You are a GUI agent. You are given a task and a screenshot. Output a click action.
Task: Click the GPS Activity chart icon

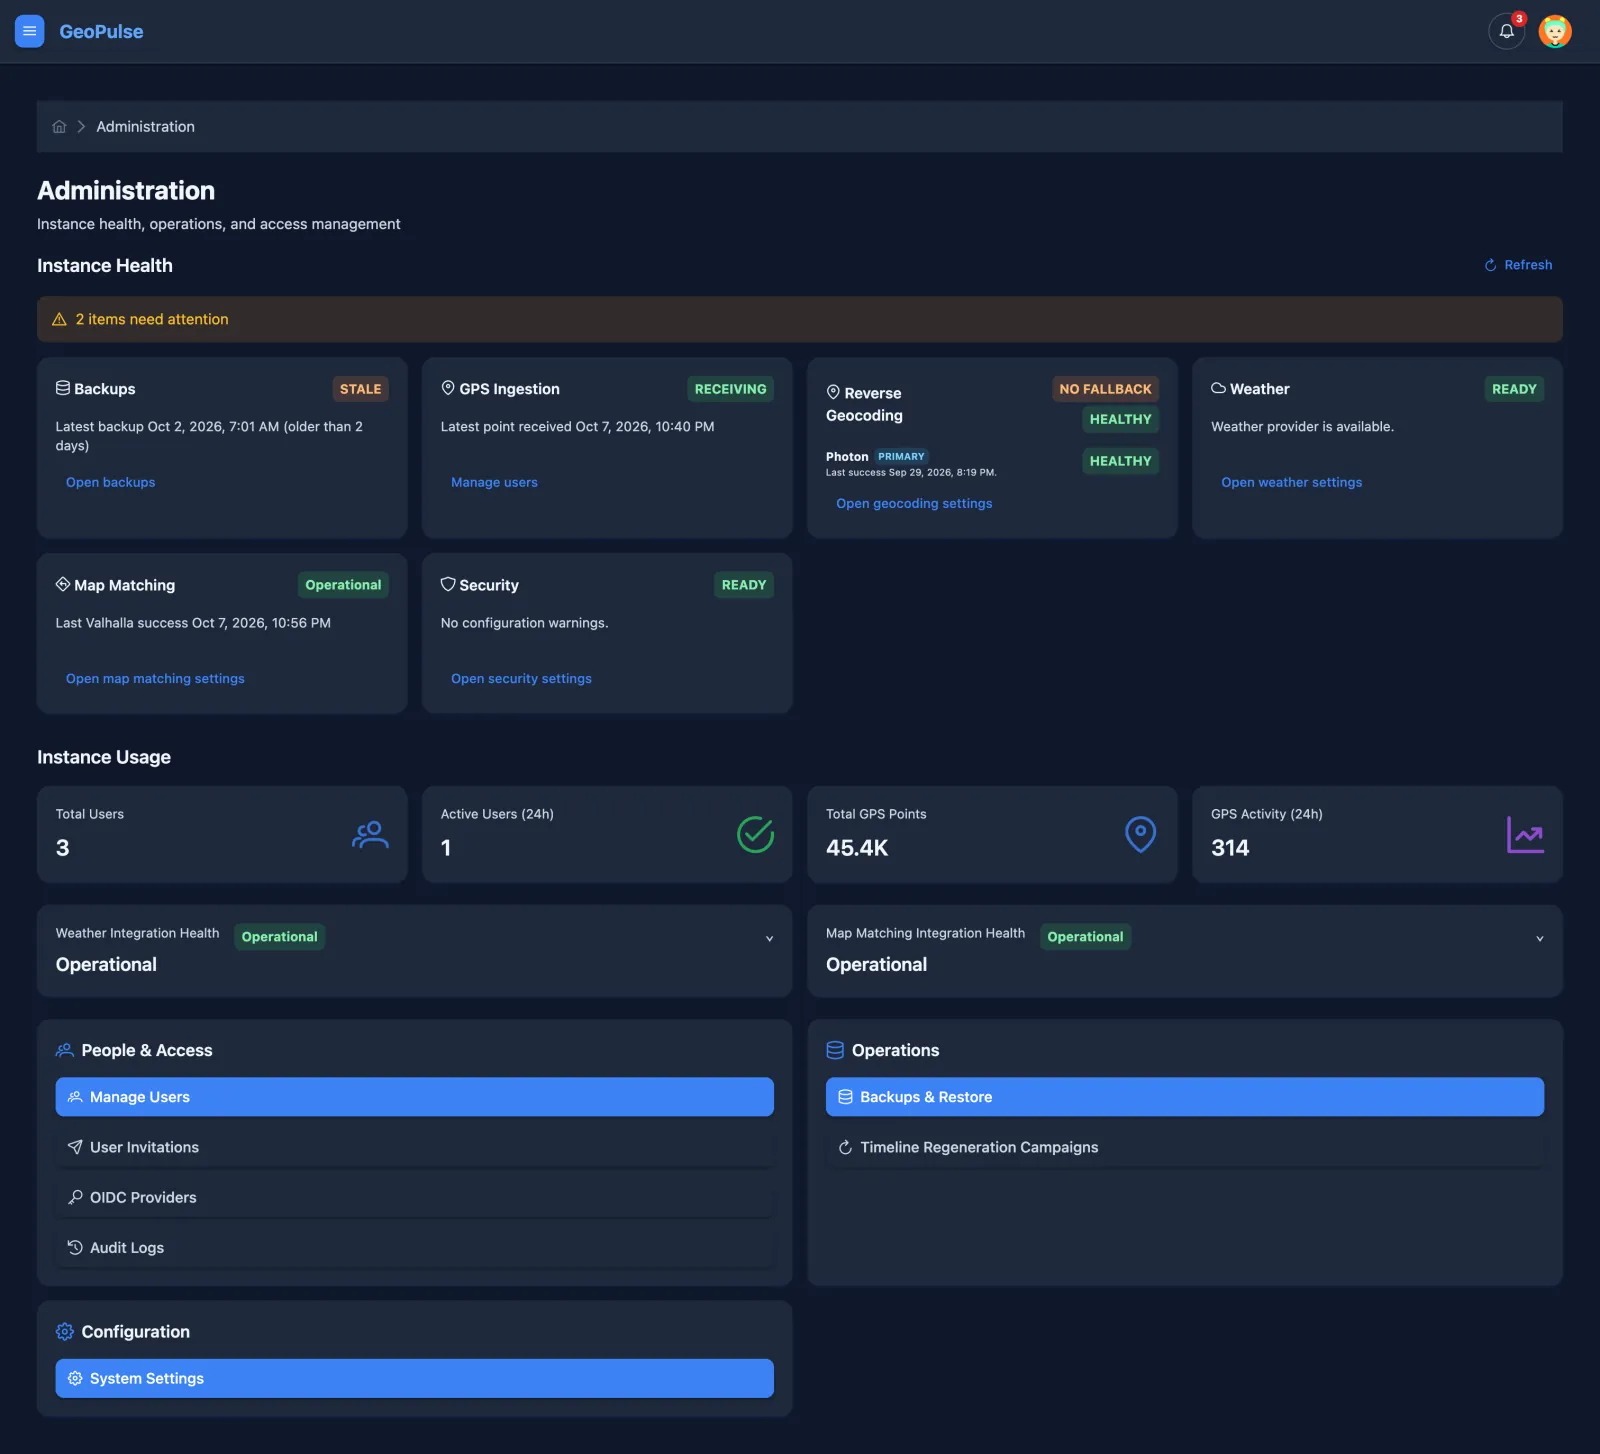(1525, 834)
